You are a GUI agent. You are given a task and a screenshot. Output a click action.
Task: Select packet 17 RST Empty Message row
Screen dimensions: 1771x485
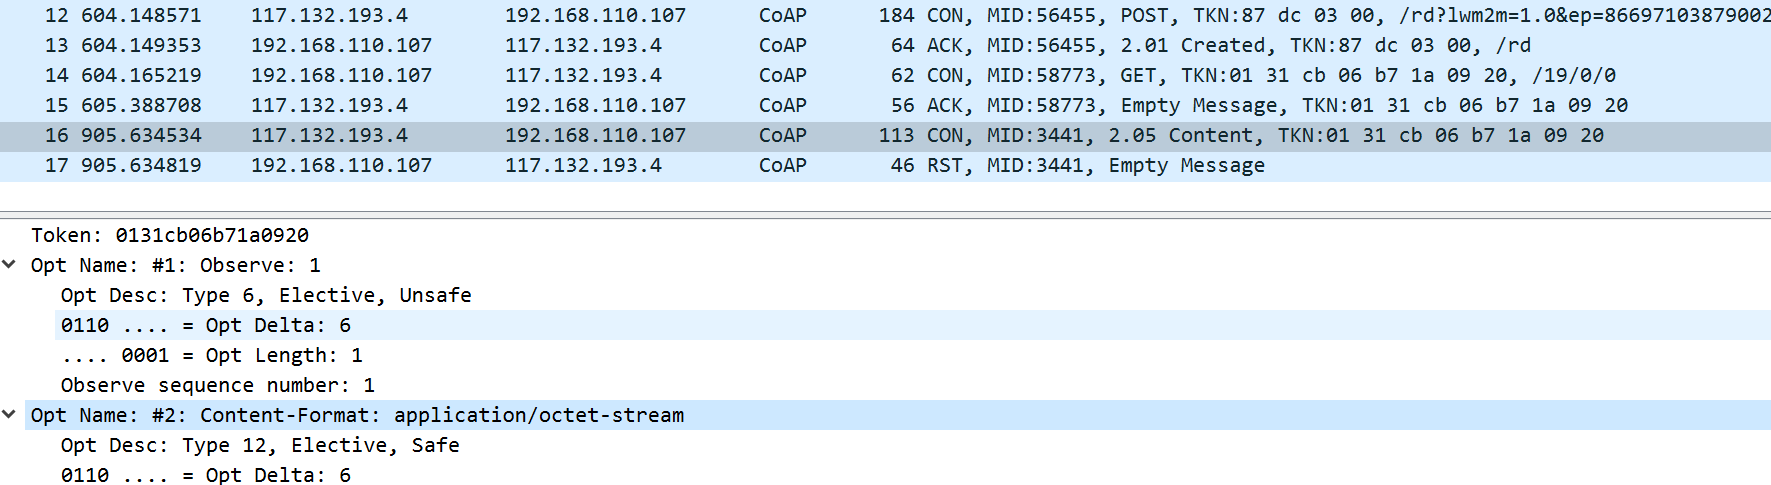tap(885, 165)
